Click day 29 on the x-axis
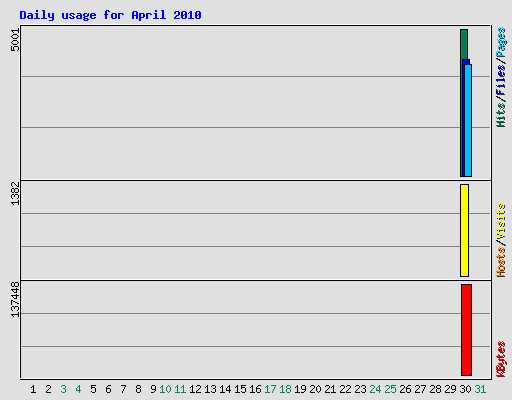 (450, 389)
